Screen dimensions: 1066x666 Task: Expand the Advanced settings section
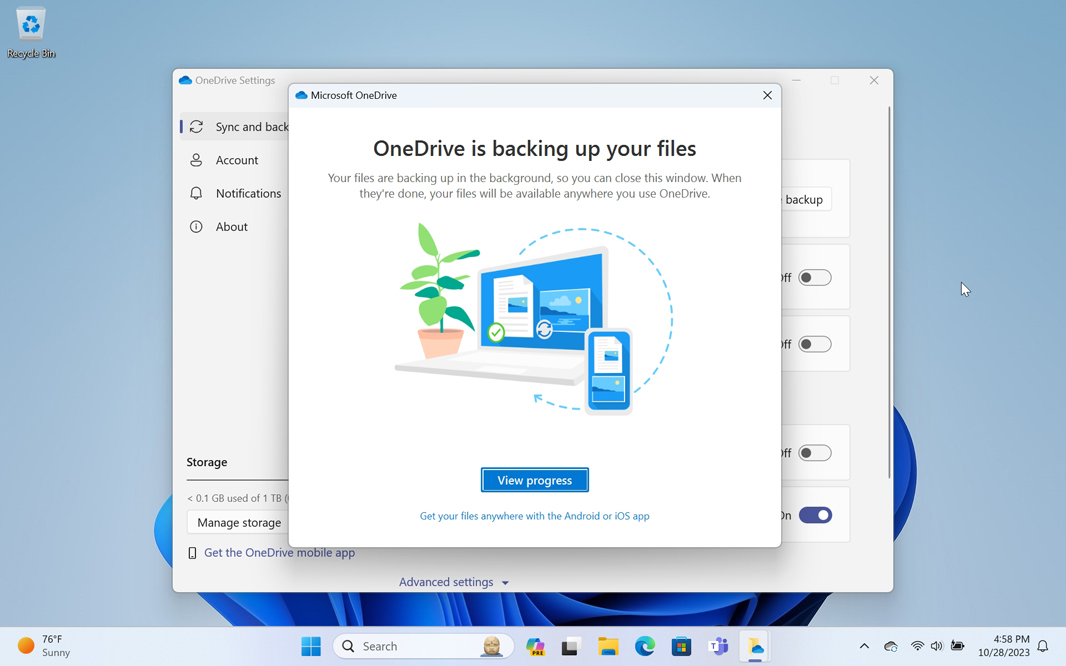point(453,582)
